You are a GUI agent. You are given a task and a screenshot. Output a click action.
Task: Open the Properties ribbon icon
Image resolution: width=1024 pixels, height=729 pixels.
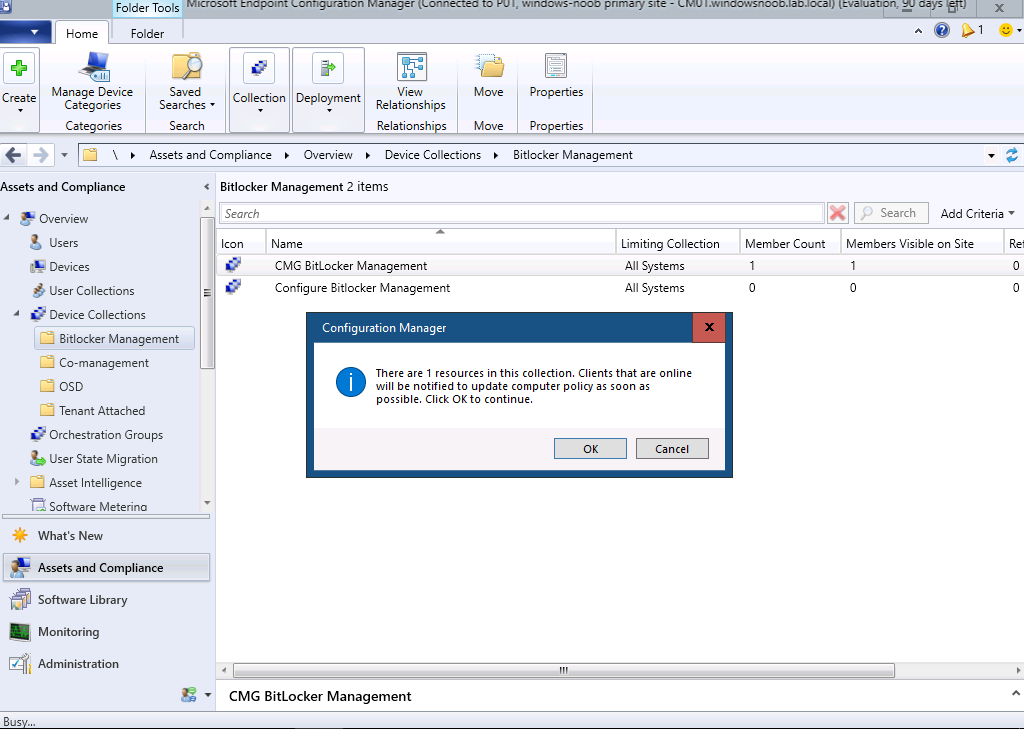[556, 67]
